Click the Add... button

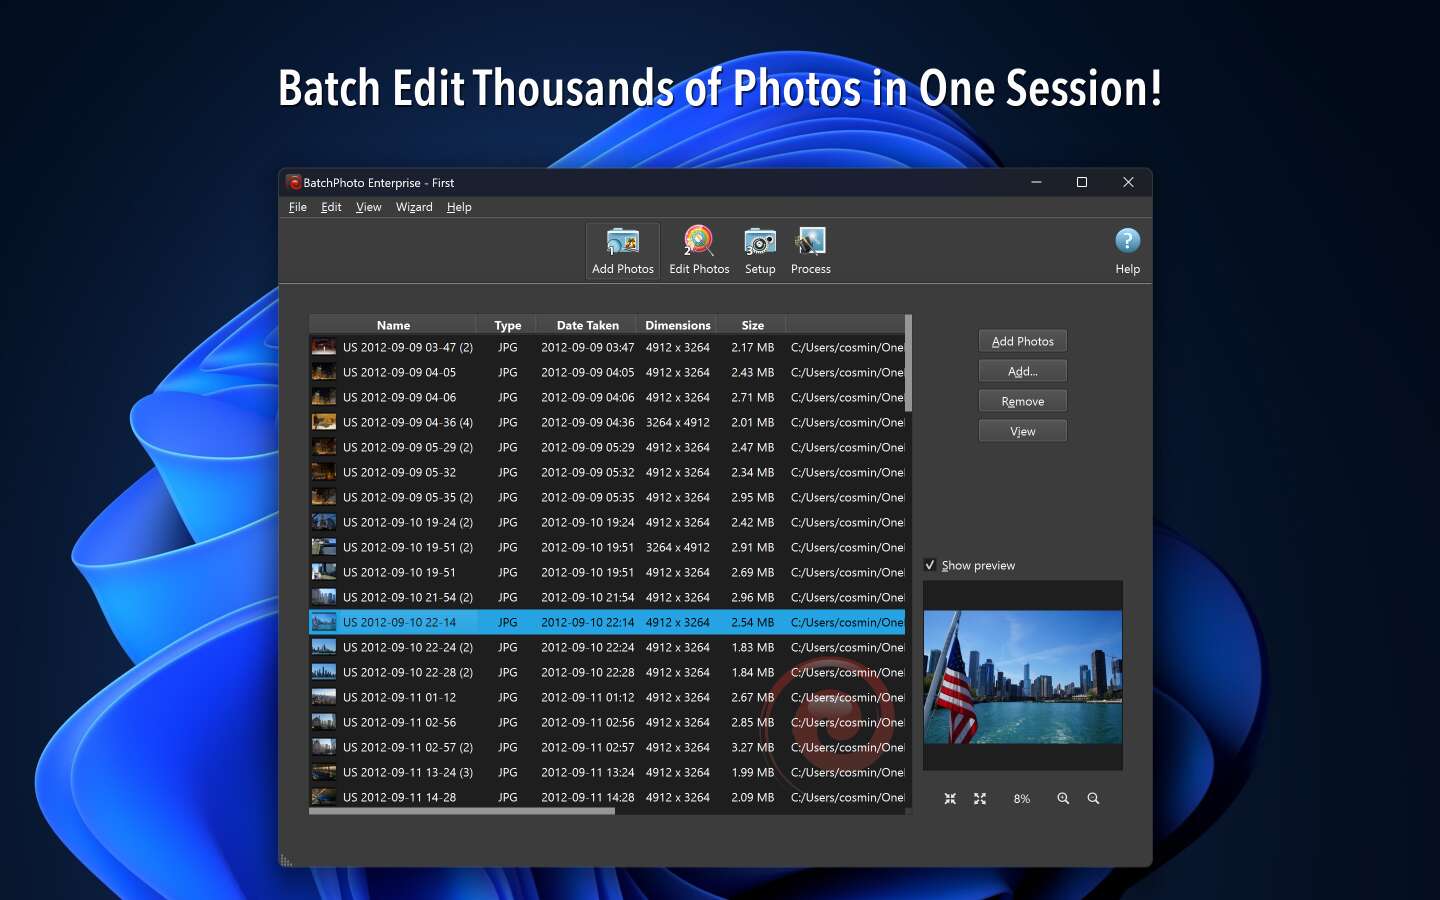coord(1022,371)
